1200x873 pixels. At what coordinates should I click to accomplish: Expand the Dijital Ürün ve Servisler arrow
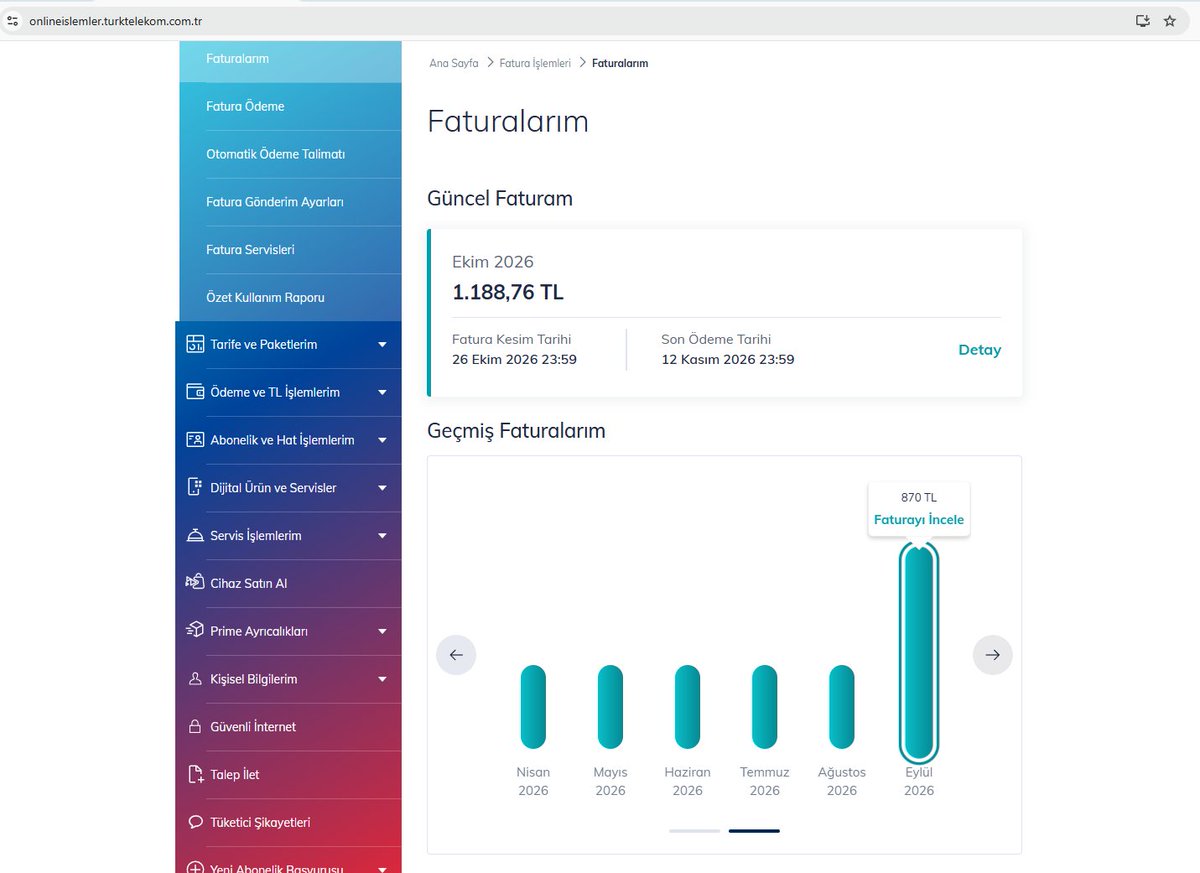[x=382, y=488]
